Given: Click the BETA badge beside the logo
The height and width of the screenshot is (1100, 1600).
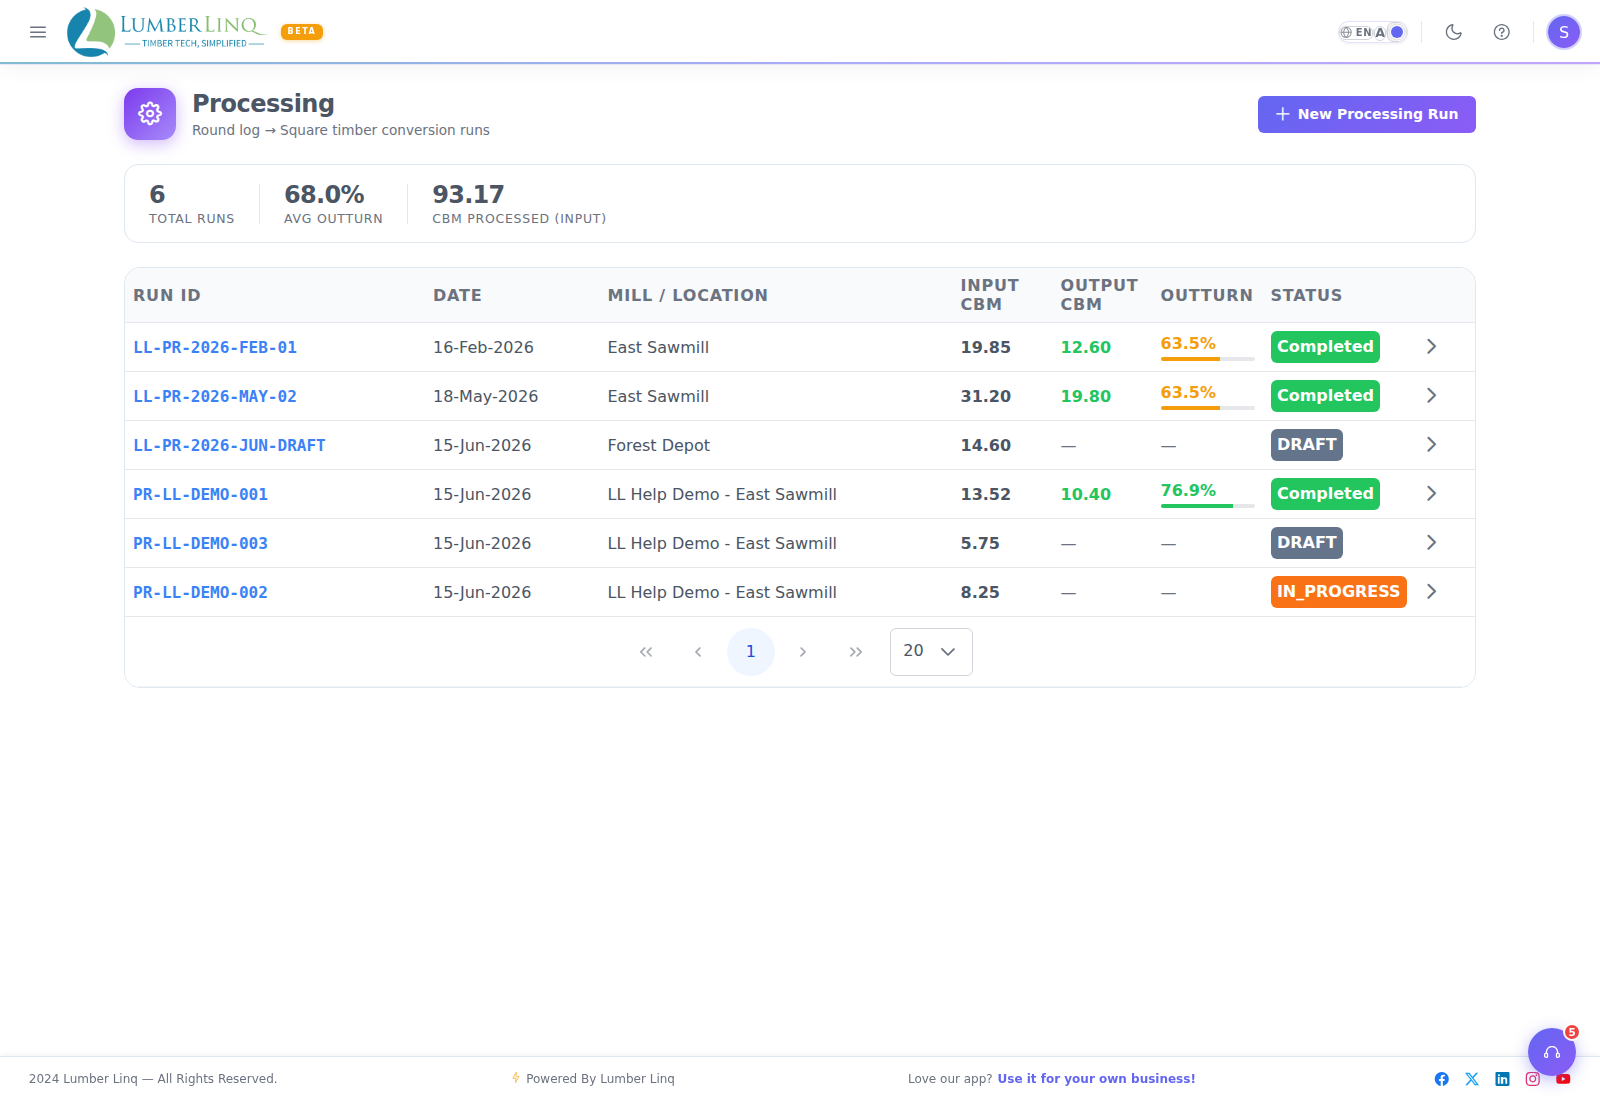Looking at the screenshot, I should (x=302, y=31).
